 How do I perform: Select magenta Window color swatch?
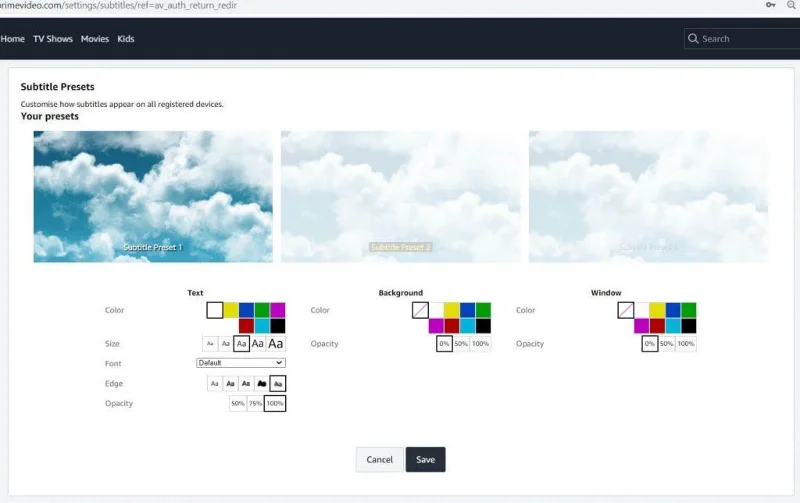(642, 325)
